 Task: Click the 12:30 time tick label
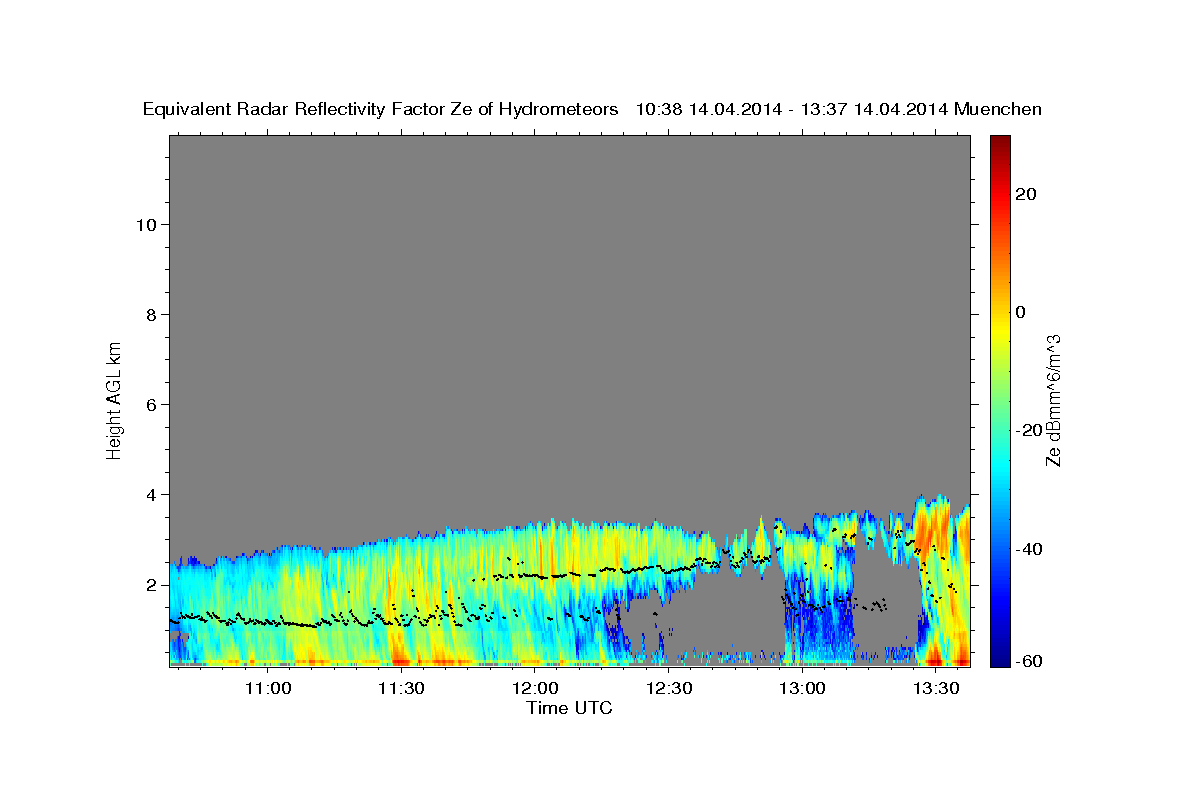click(x=669, y=688)
